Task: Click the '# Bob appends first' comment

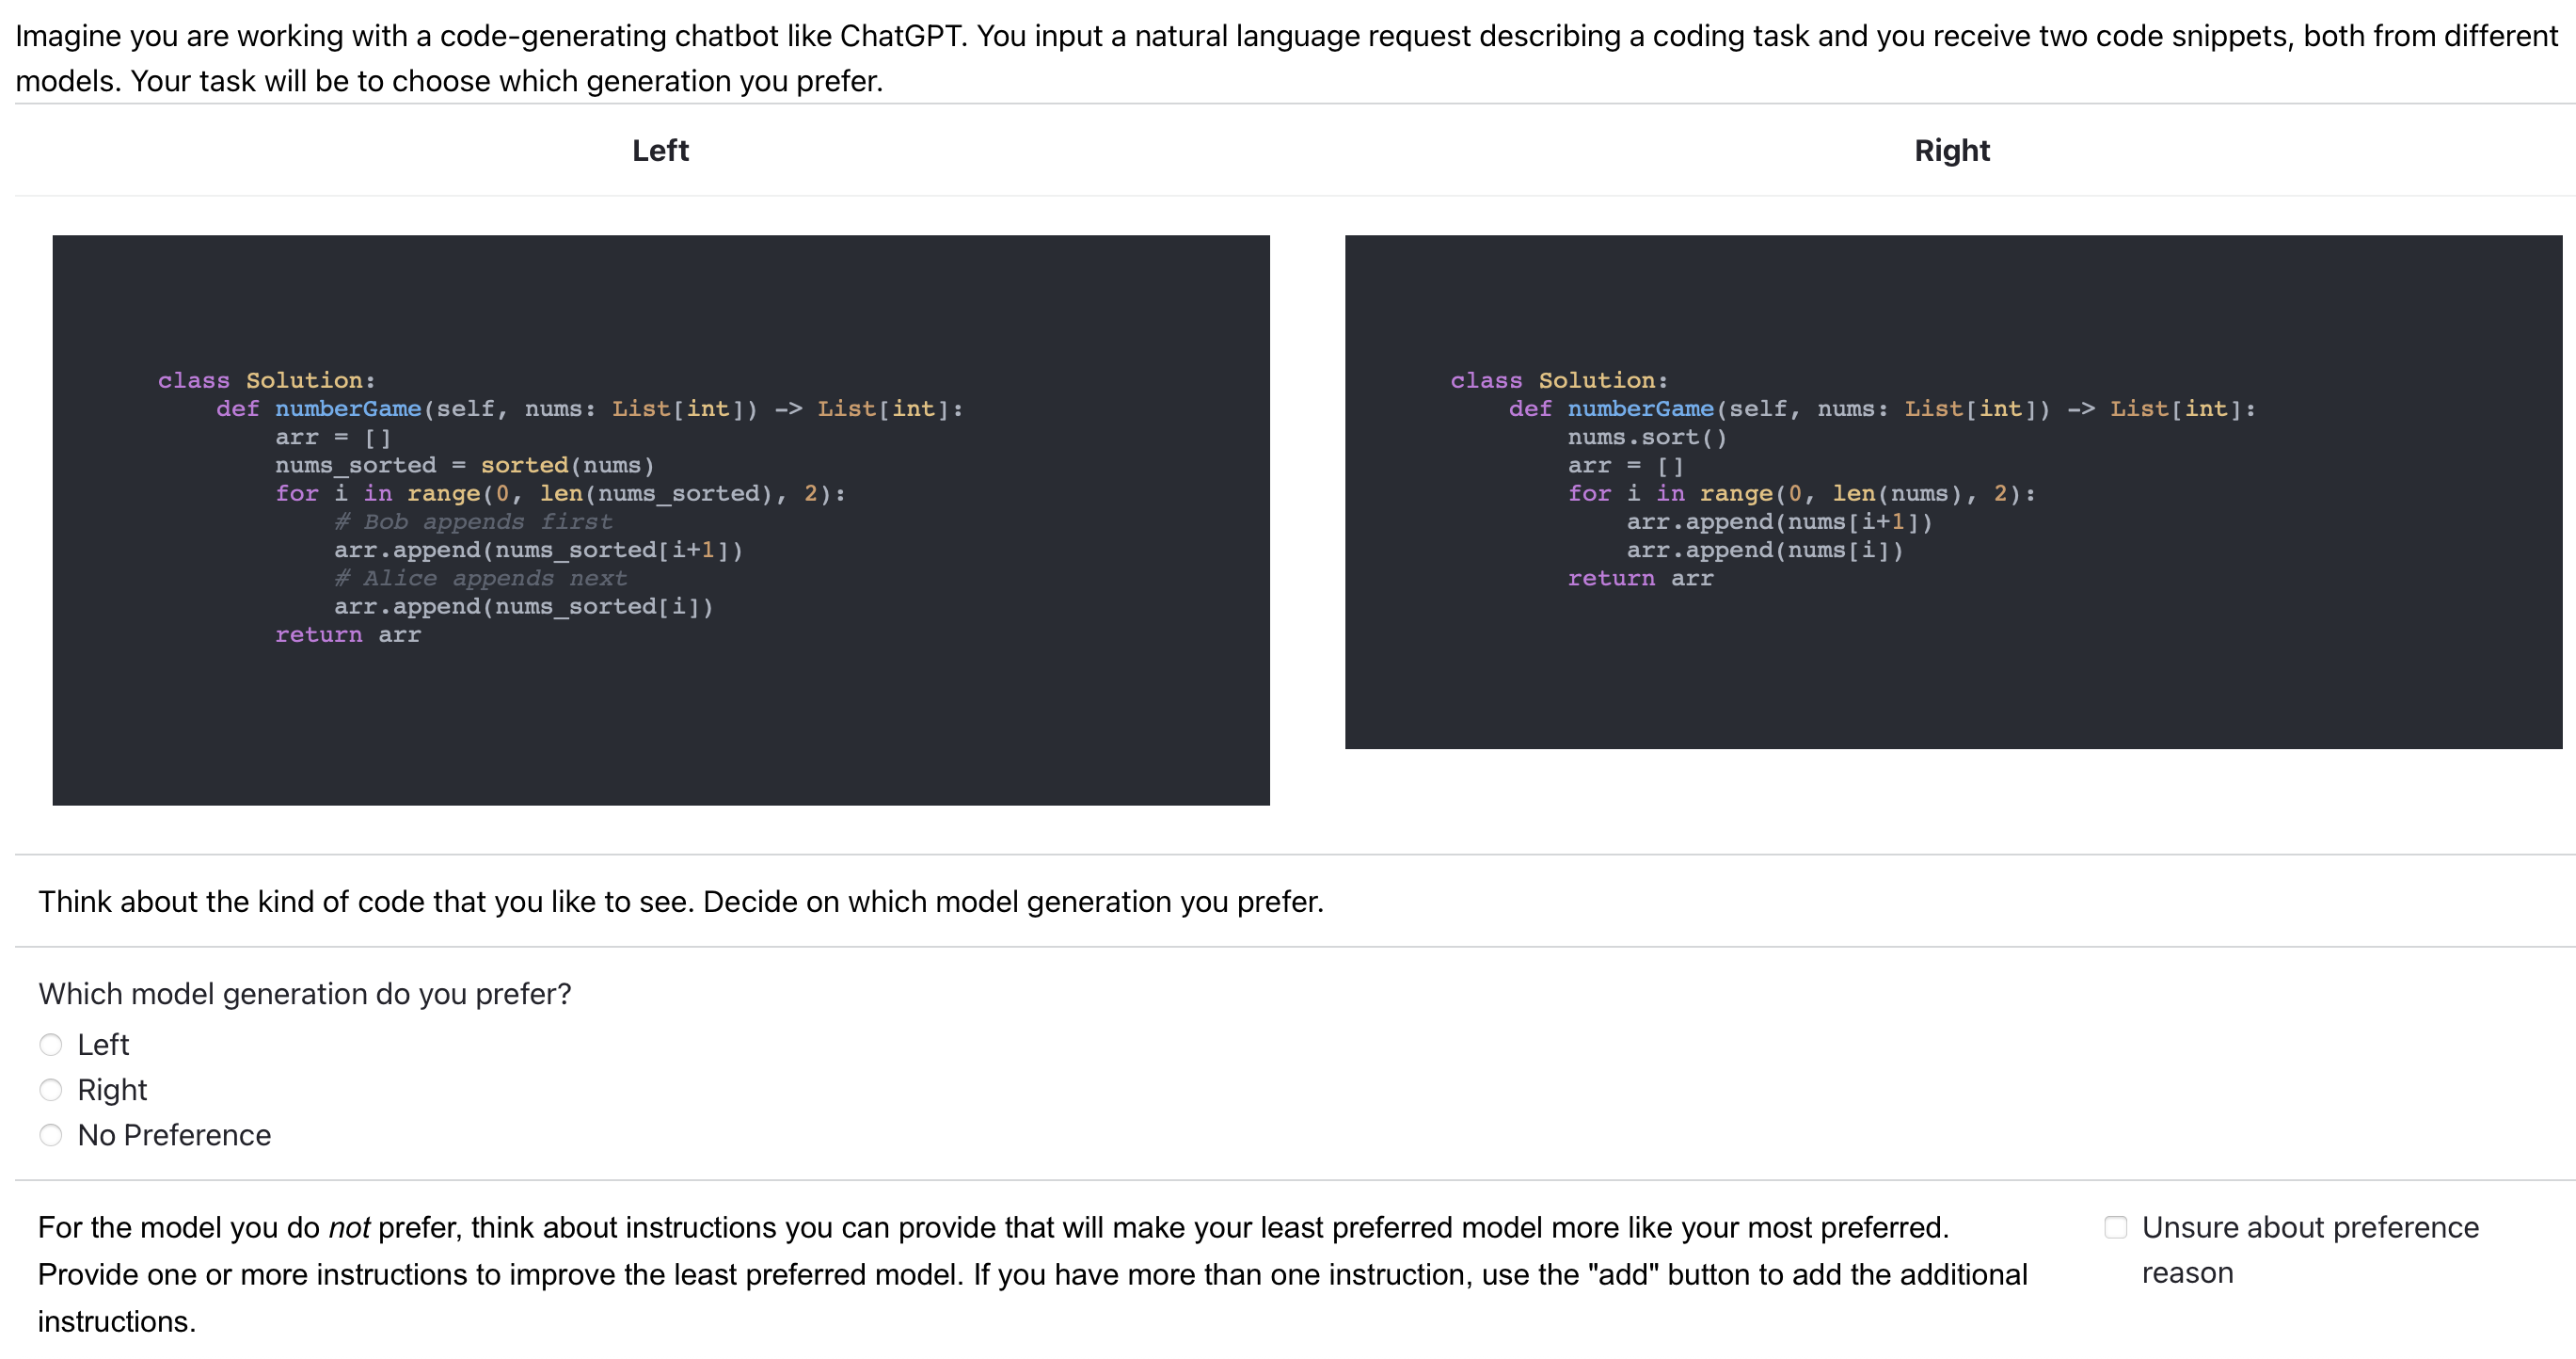Action: coord(473,522)
